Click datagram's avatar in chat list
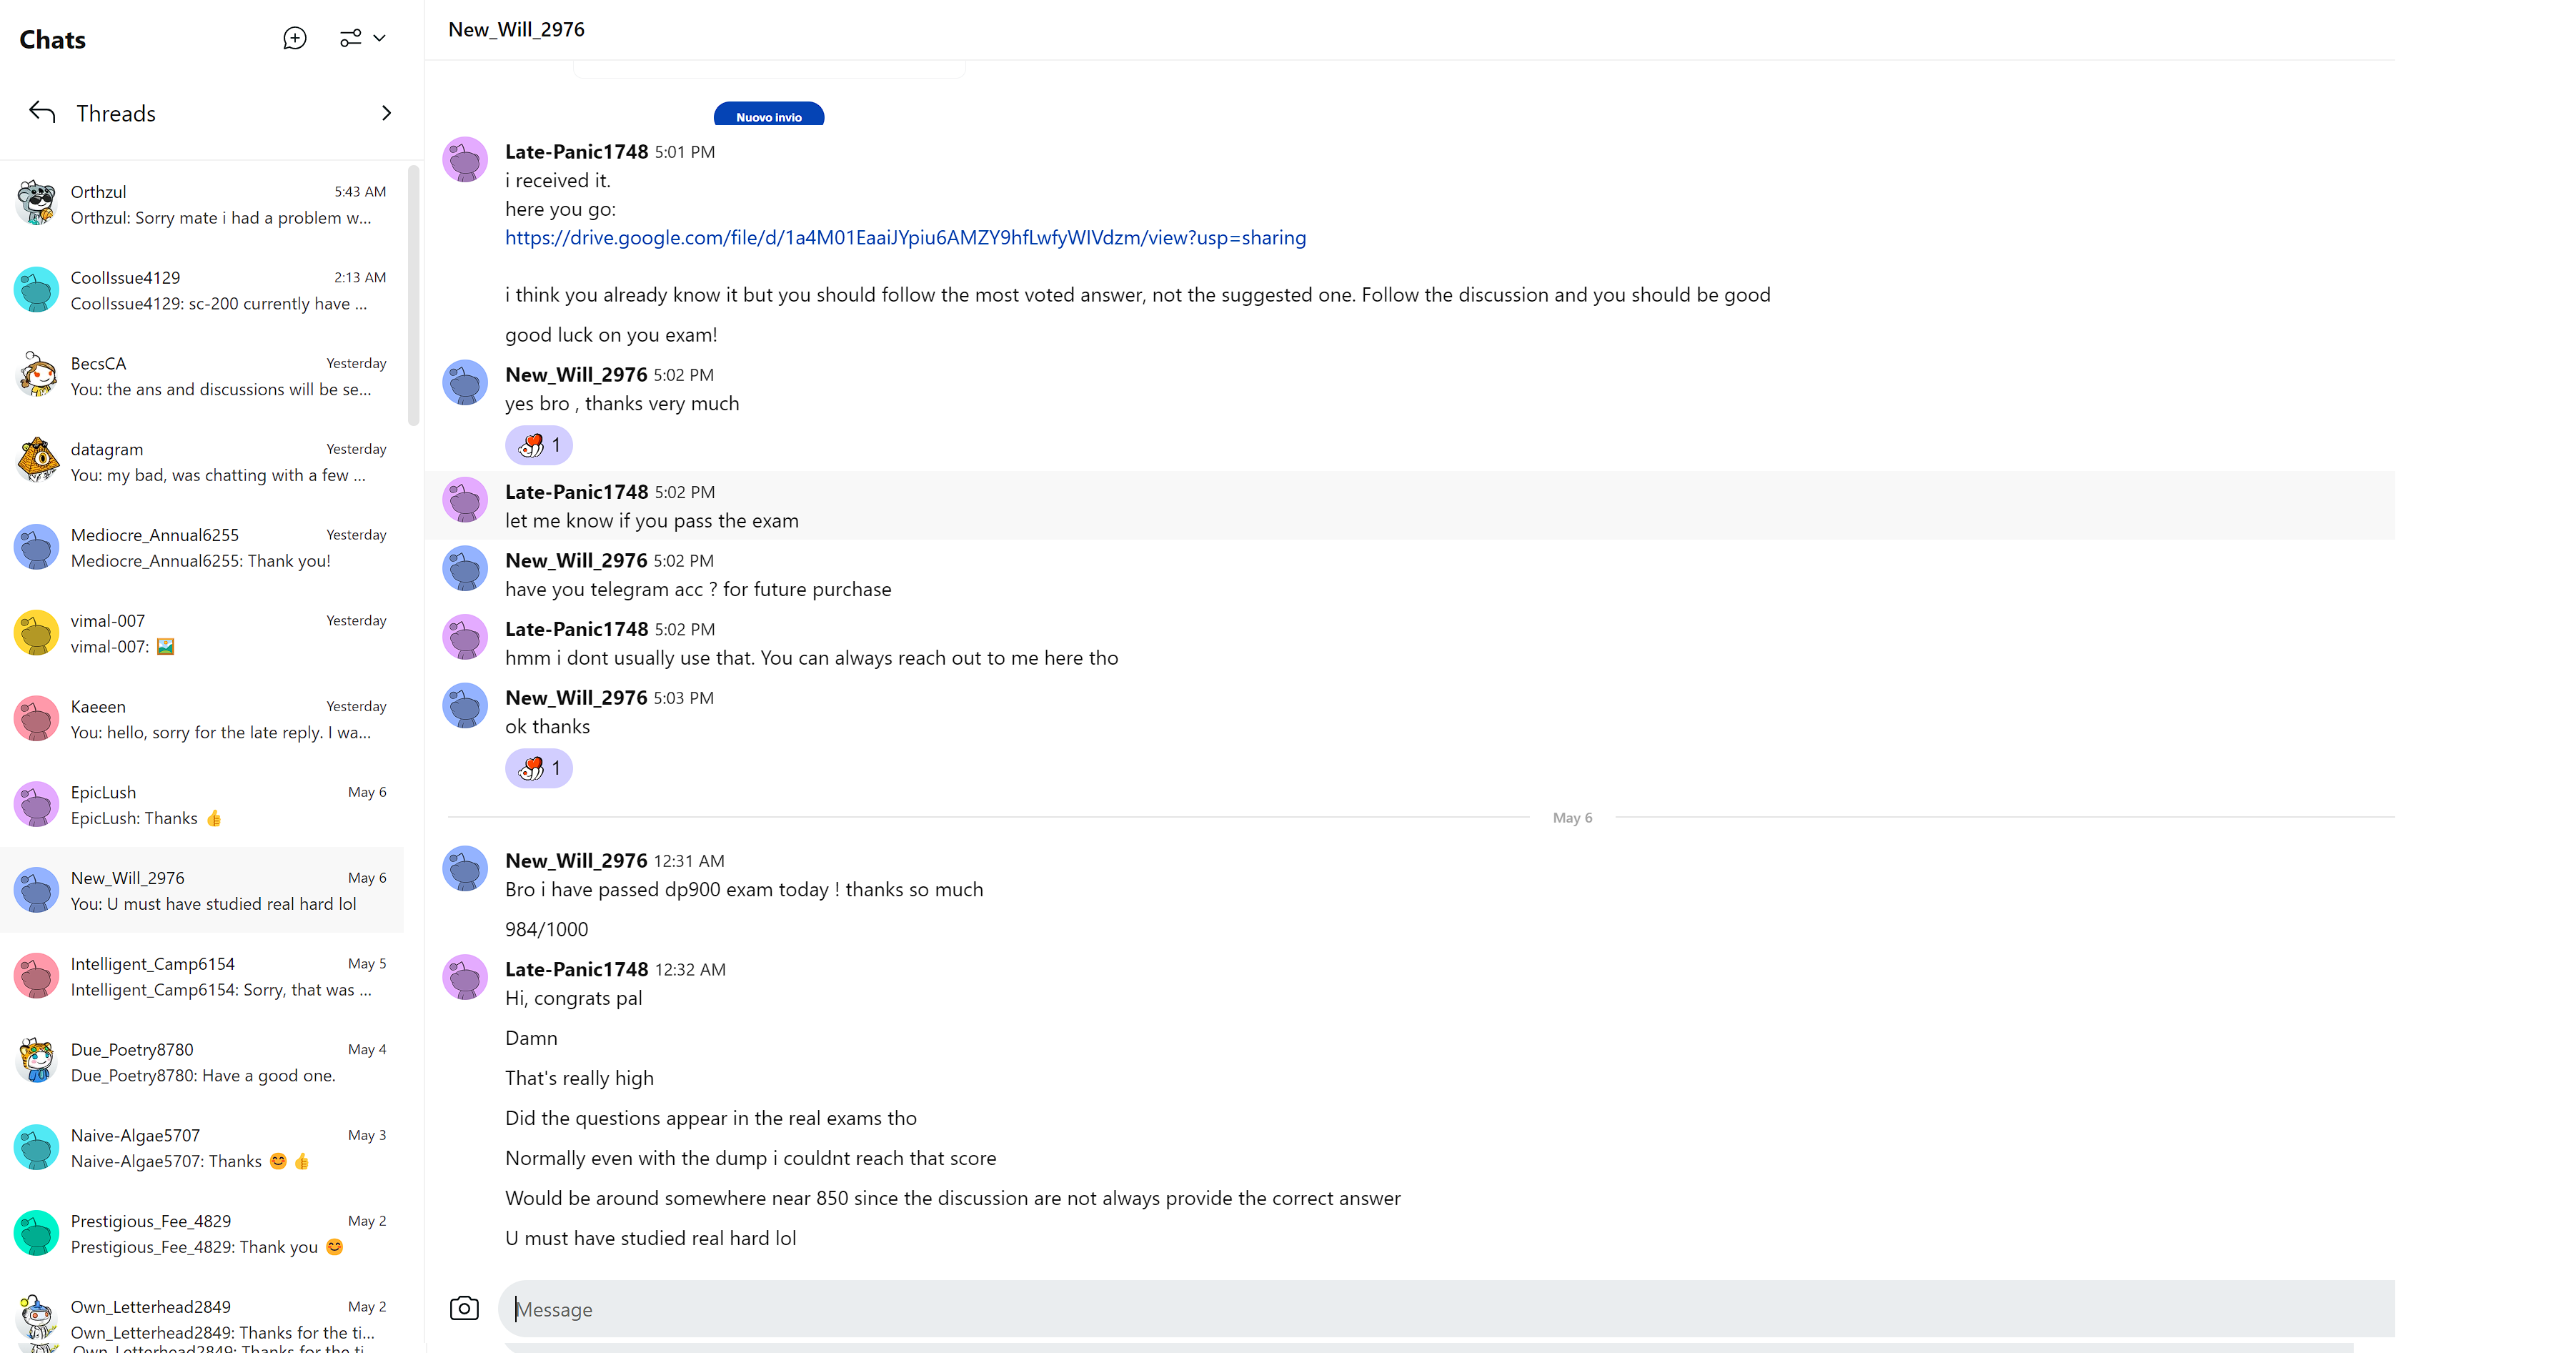The width and height of the screenshot is (2576, 1353). pos(37,461)
